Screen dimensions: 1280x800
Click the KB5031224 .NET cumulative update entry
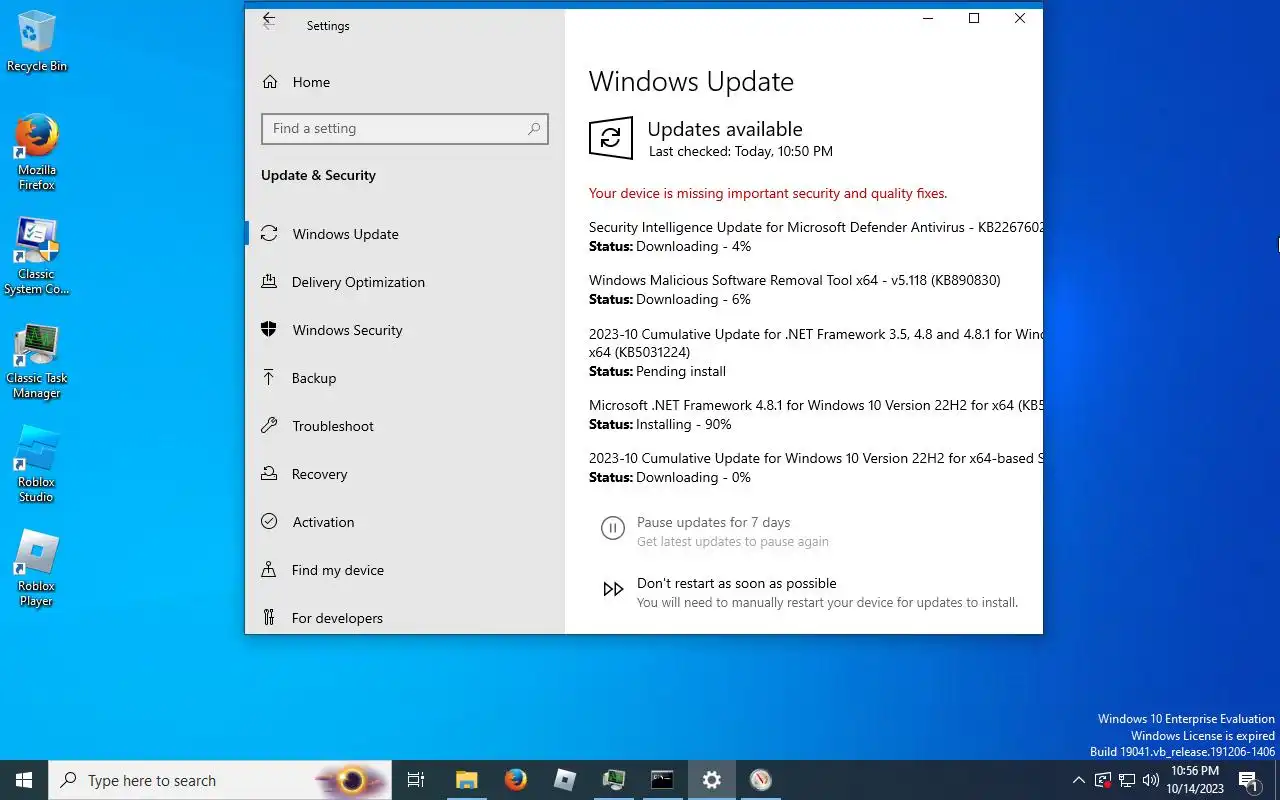point(815,352)
